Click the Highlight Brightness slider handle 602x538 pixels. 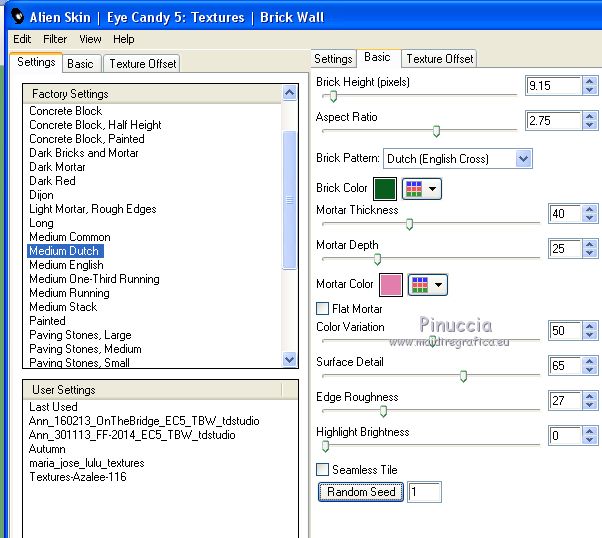click(326, 446)
